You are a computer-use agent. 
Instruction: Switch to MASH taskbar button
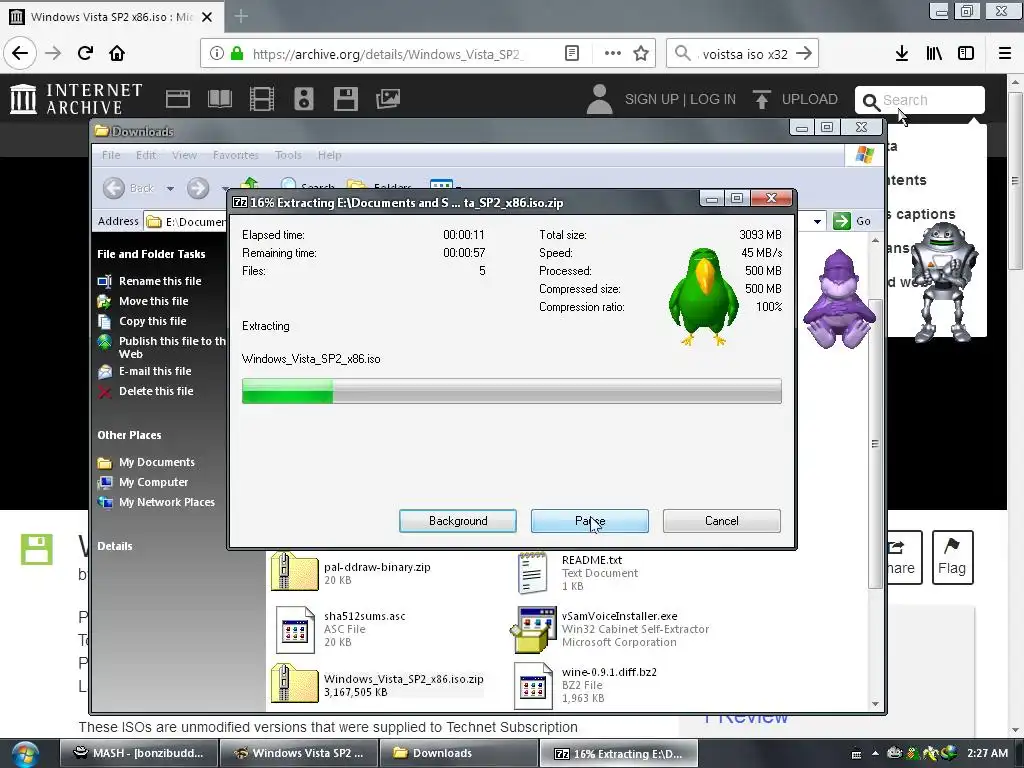pos(138,753)
